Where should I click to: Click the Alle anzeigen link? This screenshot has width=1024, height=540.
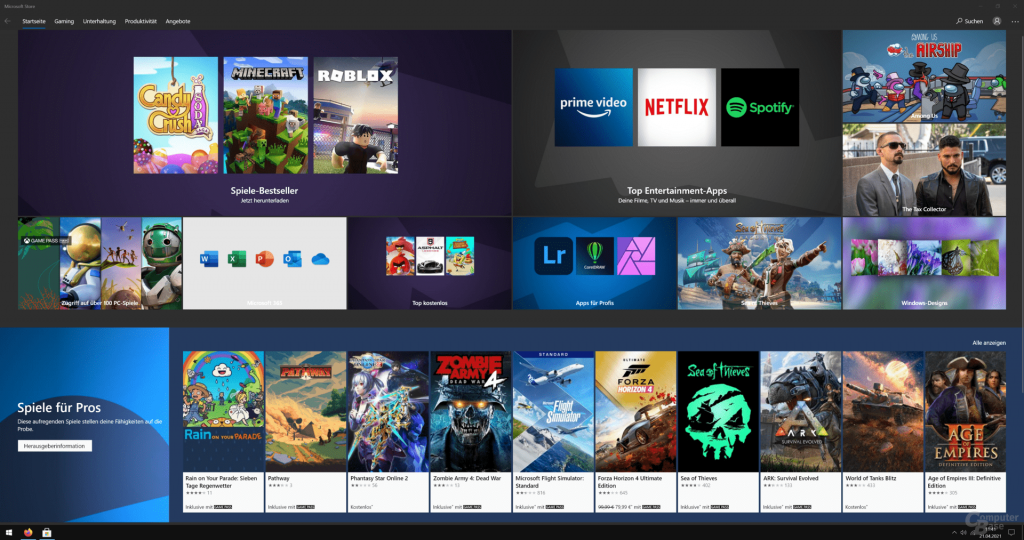(x=989, y=343)
